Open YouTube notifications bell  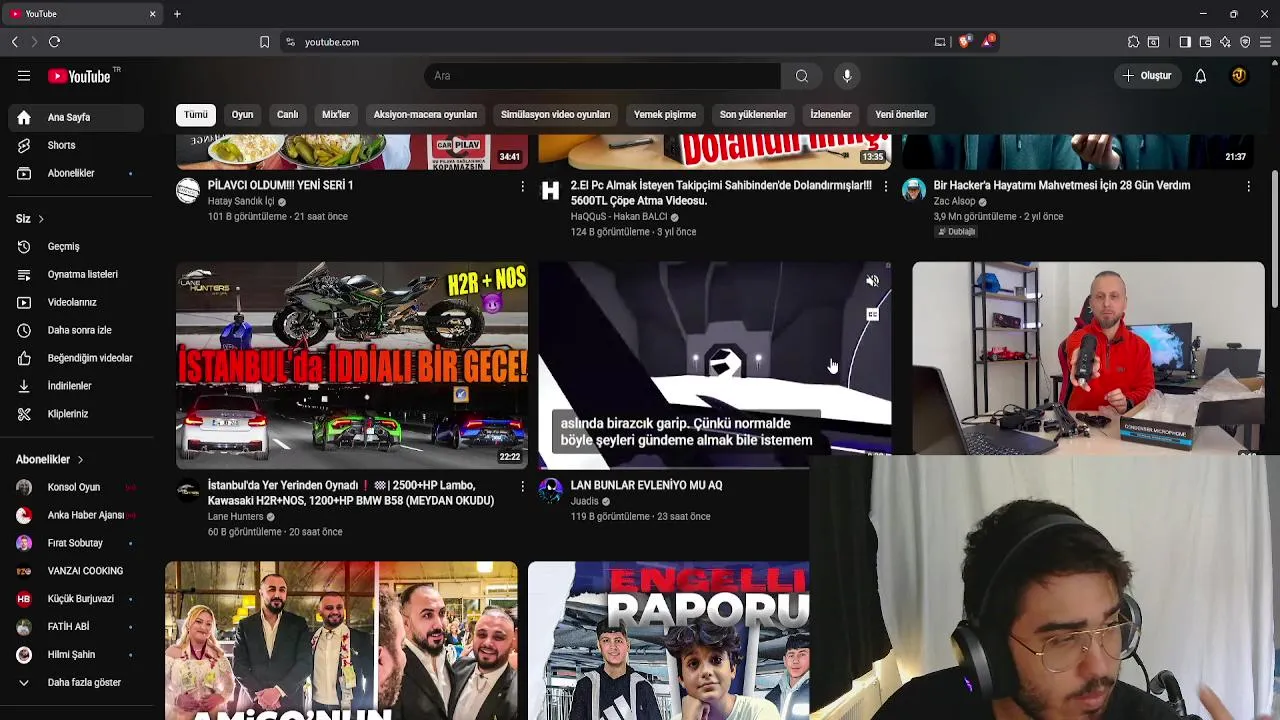1200,76
